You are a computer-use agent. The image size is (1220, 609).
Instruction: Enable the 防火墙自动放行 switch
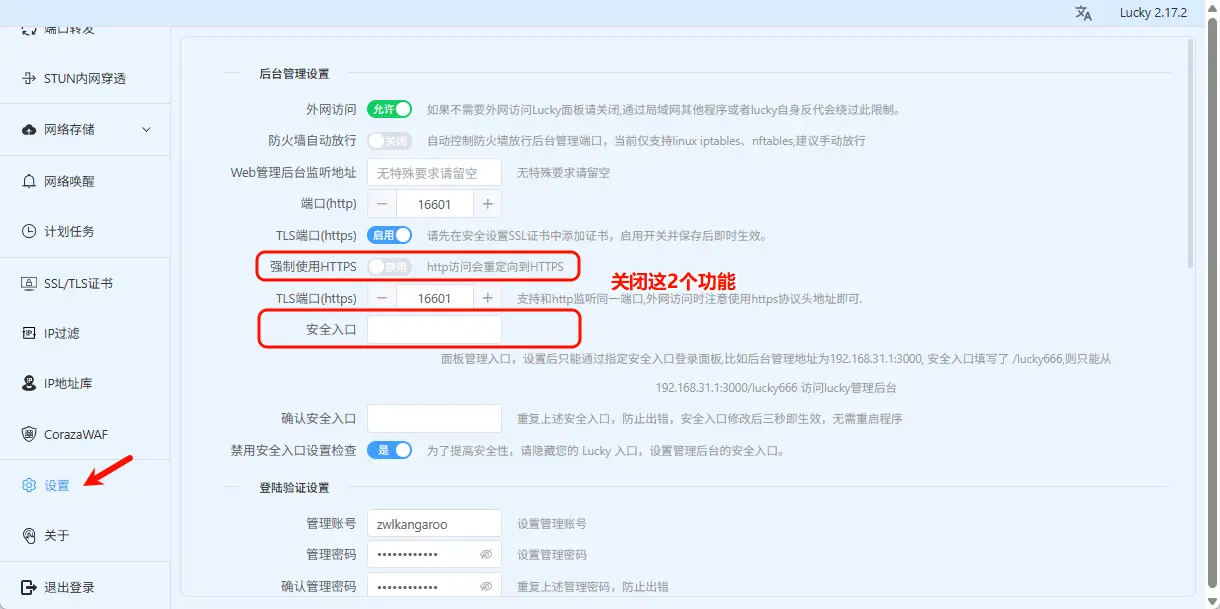click(389, 141)
